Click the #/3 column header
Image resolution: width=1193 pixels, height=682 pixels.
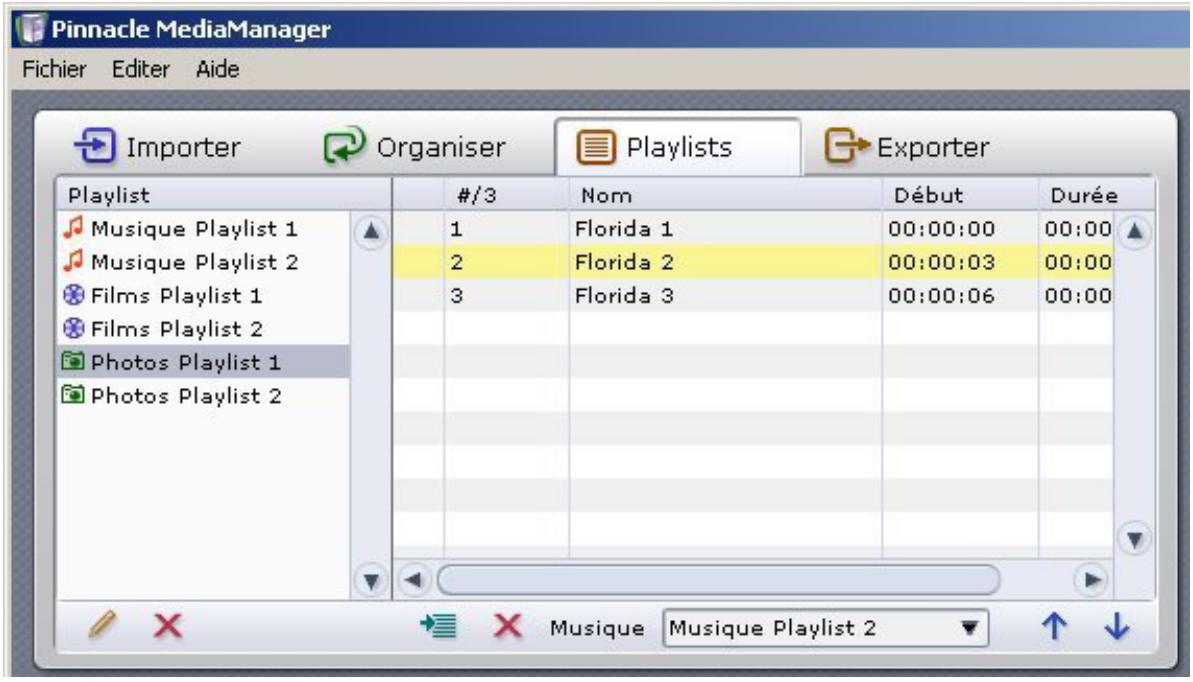[507, 195]
